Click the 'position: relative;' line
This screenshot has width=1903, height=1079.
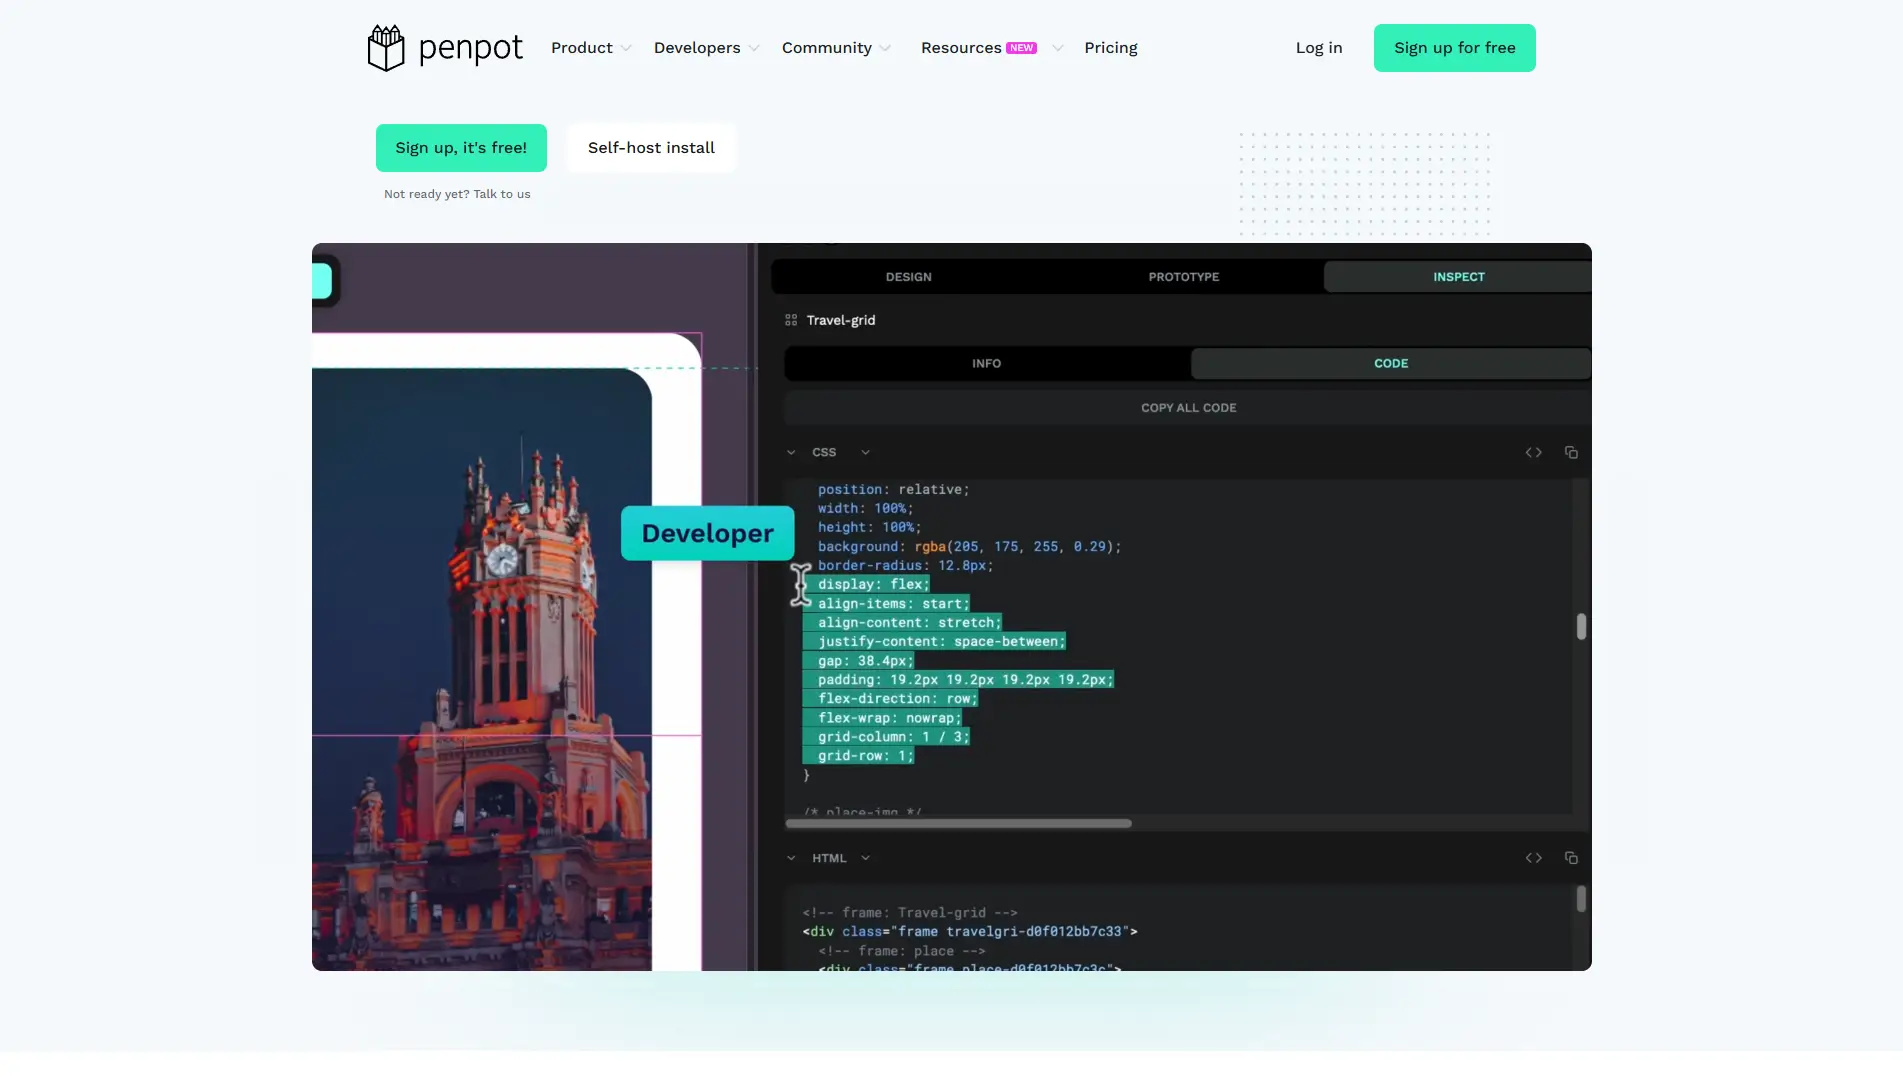pos(893,490)
